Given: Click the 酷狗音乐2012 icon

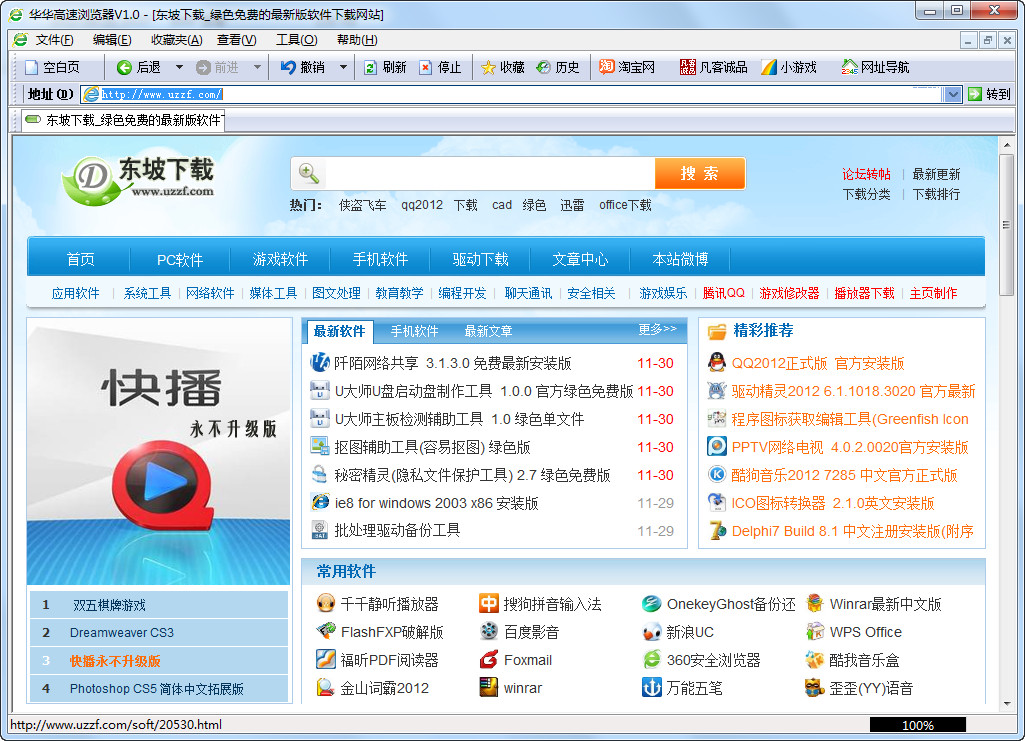Looking at the screenshot, I should (x=717, y=474).
